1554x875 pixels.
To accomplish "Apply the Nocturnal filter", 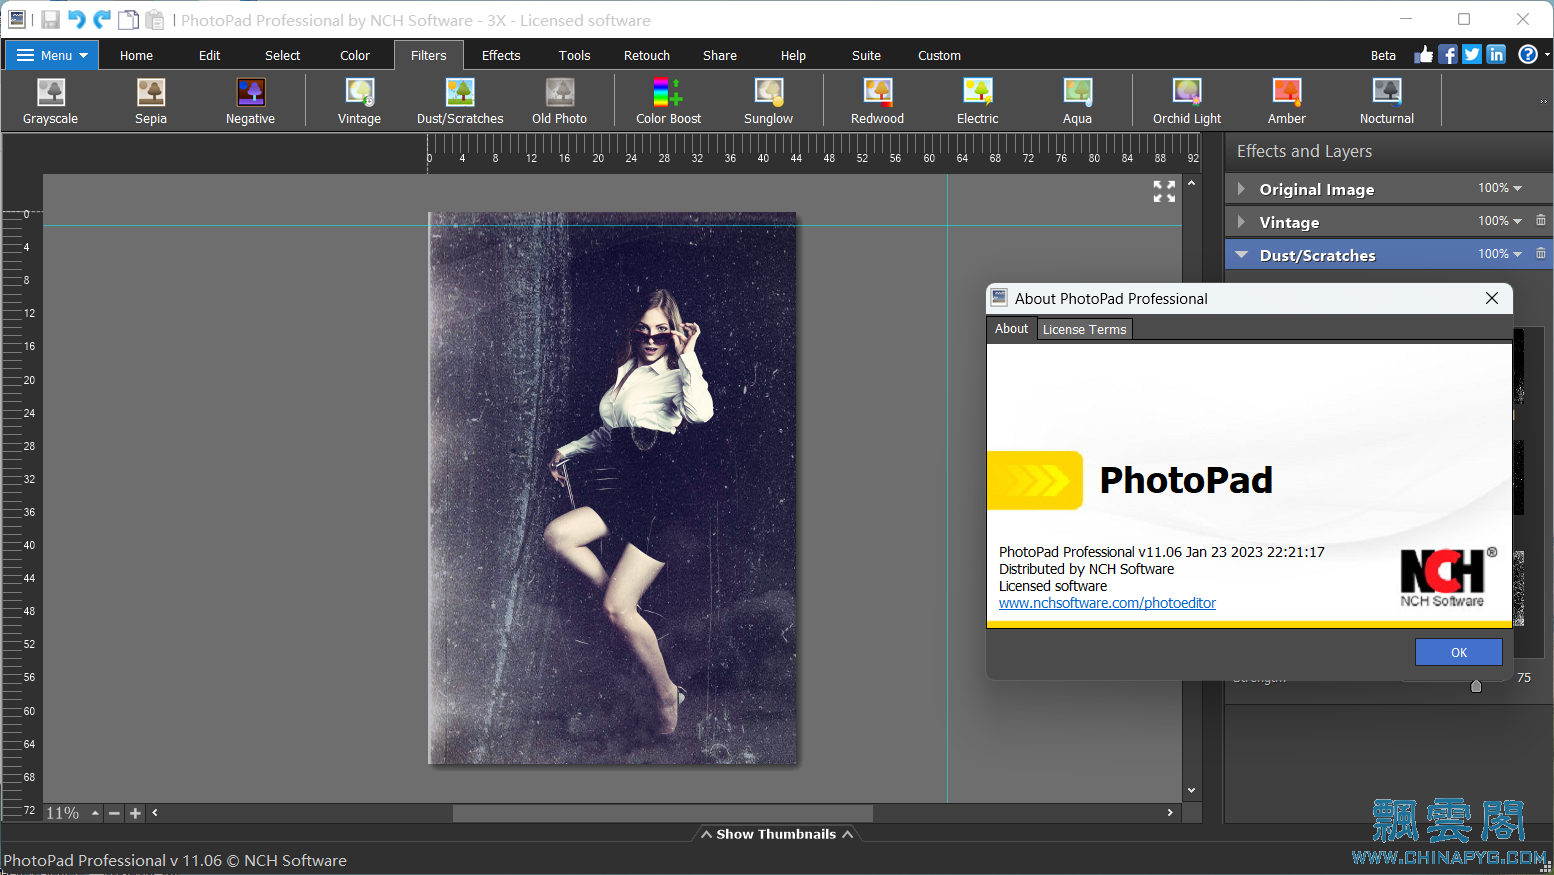I will click(1387, 102).
